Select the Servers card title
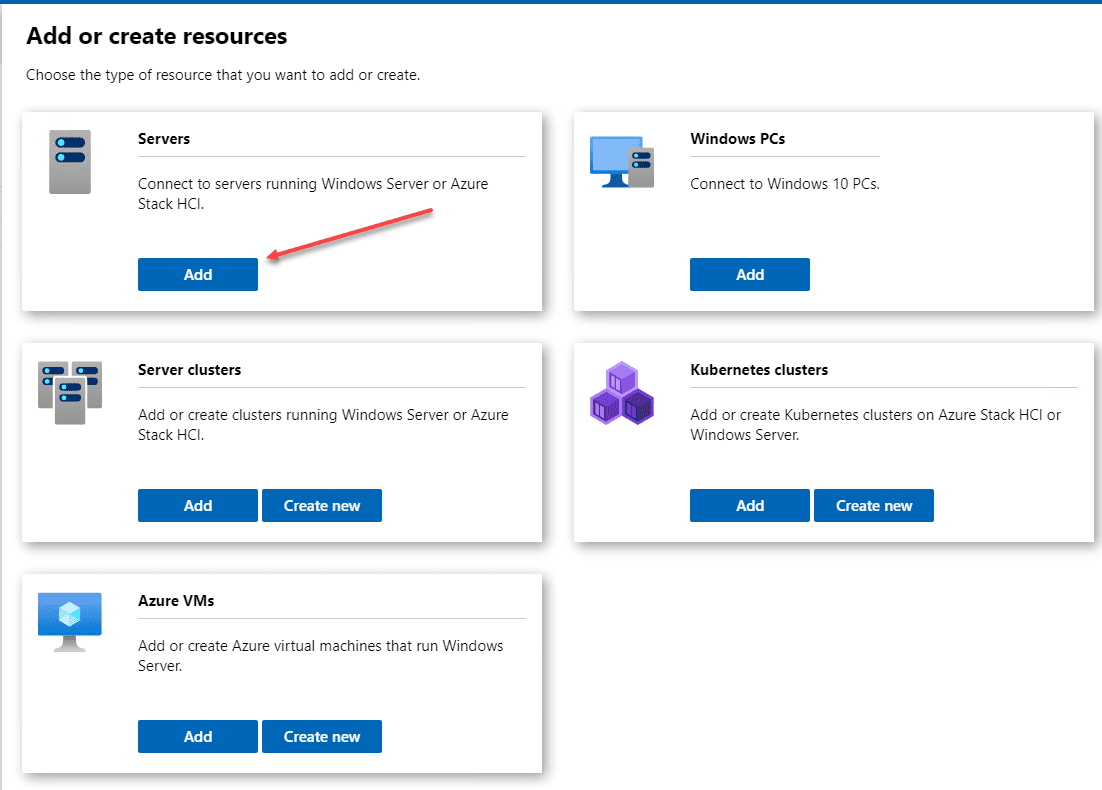Screen dimensions: 1102x790 pyautogui.click(x=164, y=139)
